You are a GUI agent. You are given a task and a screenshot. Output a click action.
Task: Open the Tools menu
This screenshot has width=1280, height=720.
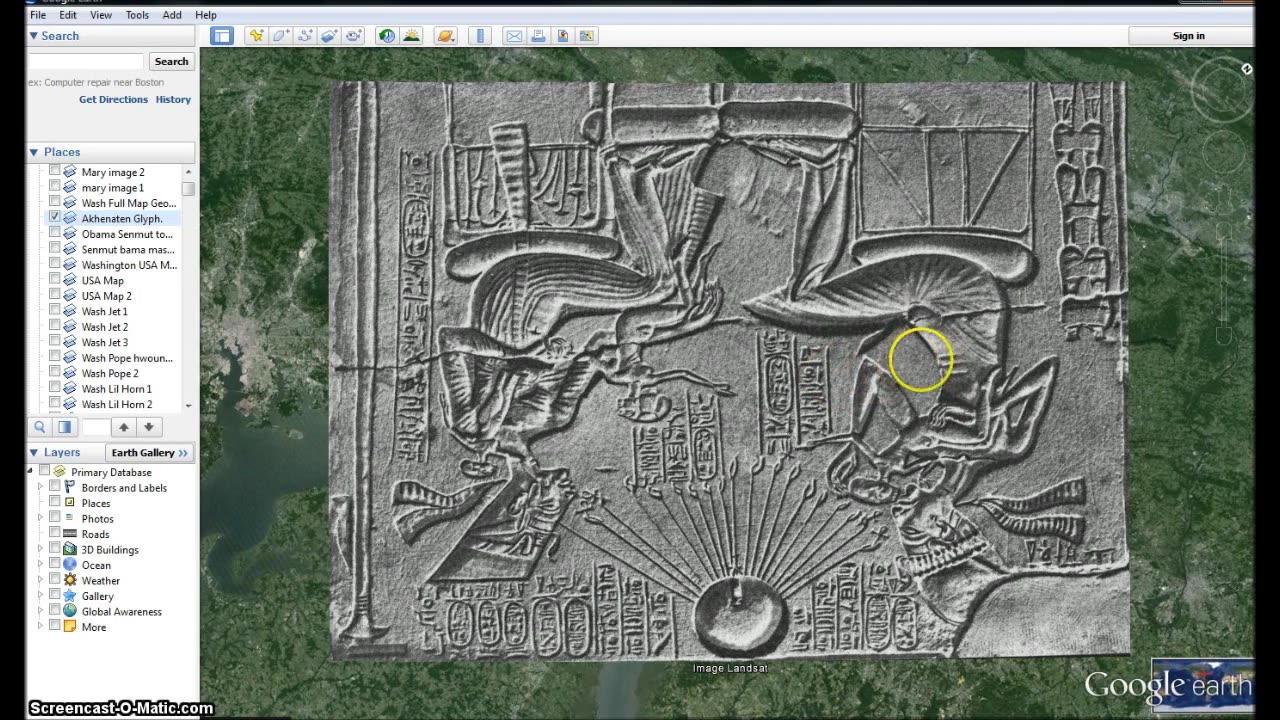point(137,15)
